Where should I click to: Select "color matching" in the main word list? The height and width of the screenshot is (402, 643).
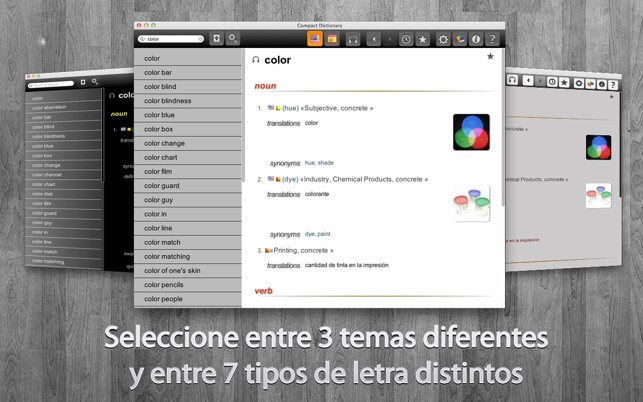pyautogui.click(x=188, y=256)
